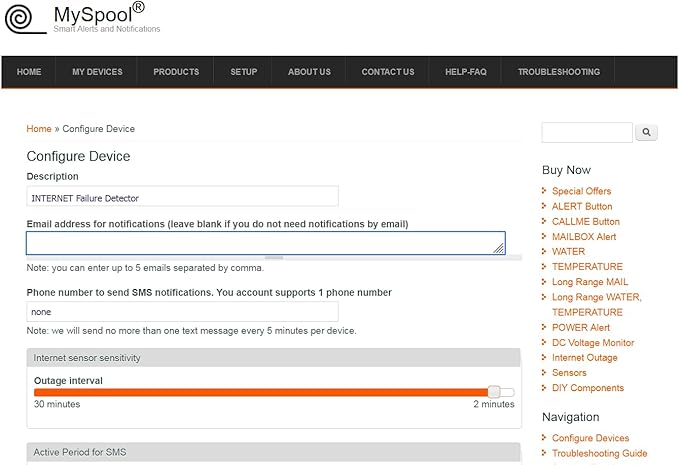Open Configure Devices navigation link
This screenshot has height=465, width=679.
590,438
